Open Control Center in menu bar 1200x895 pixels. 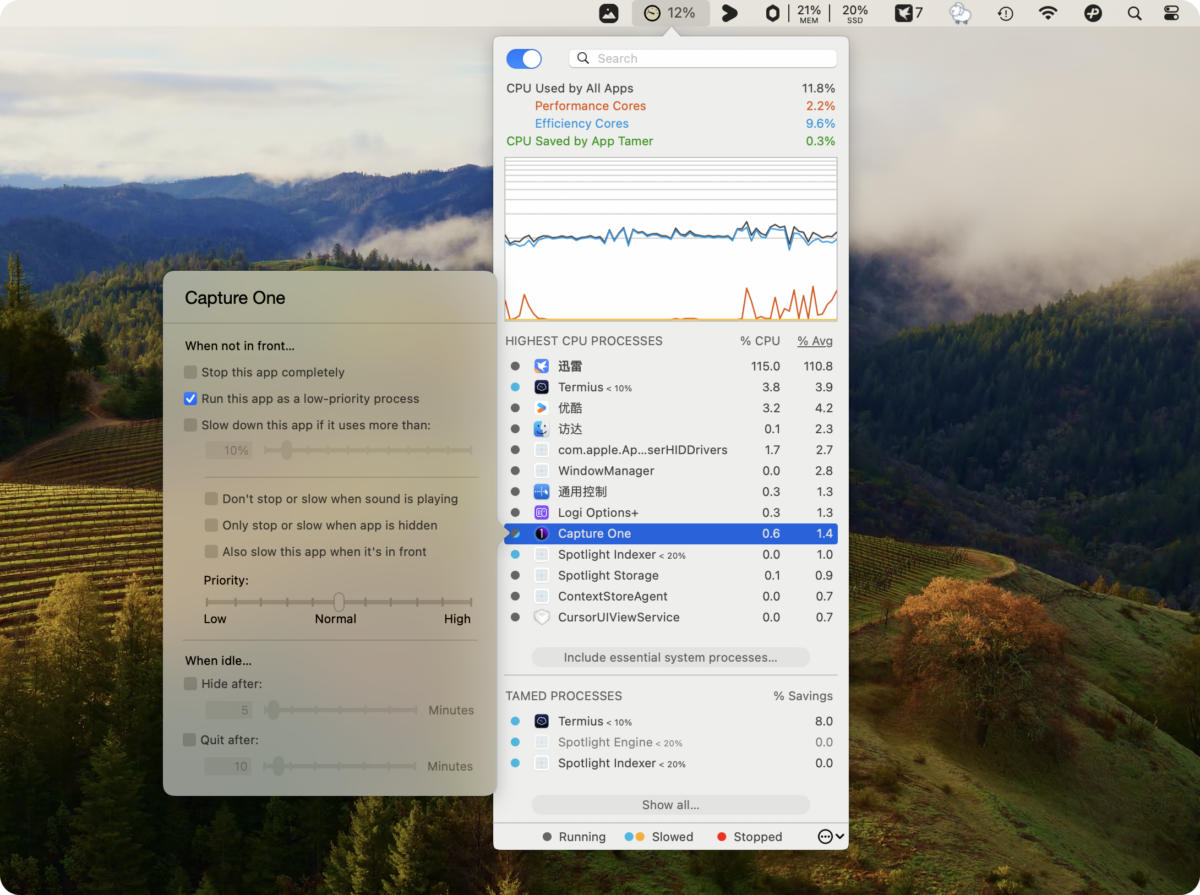(x=1171, y=13)
